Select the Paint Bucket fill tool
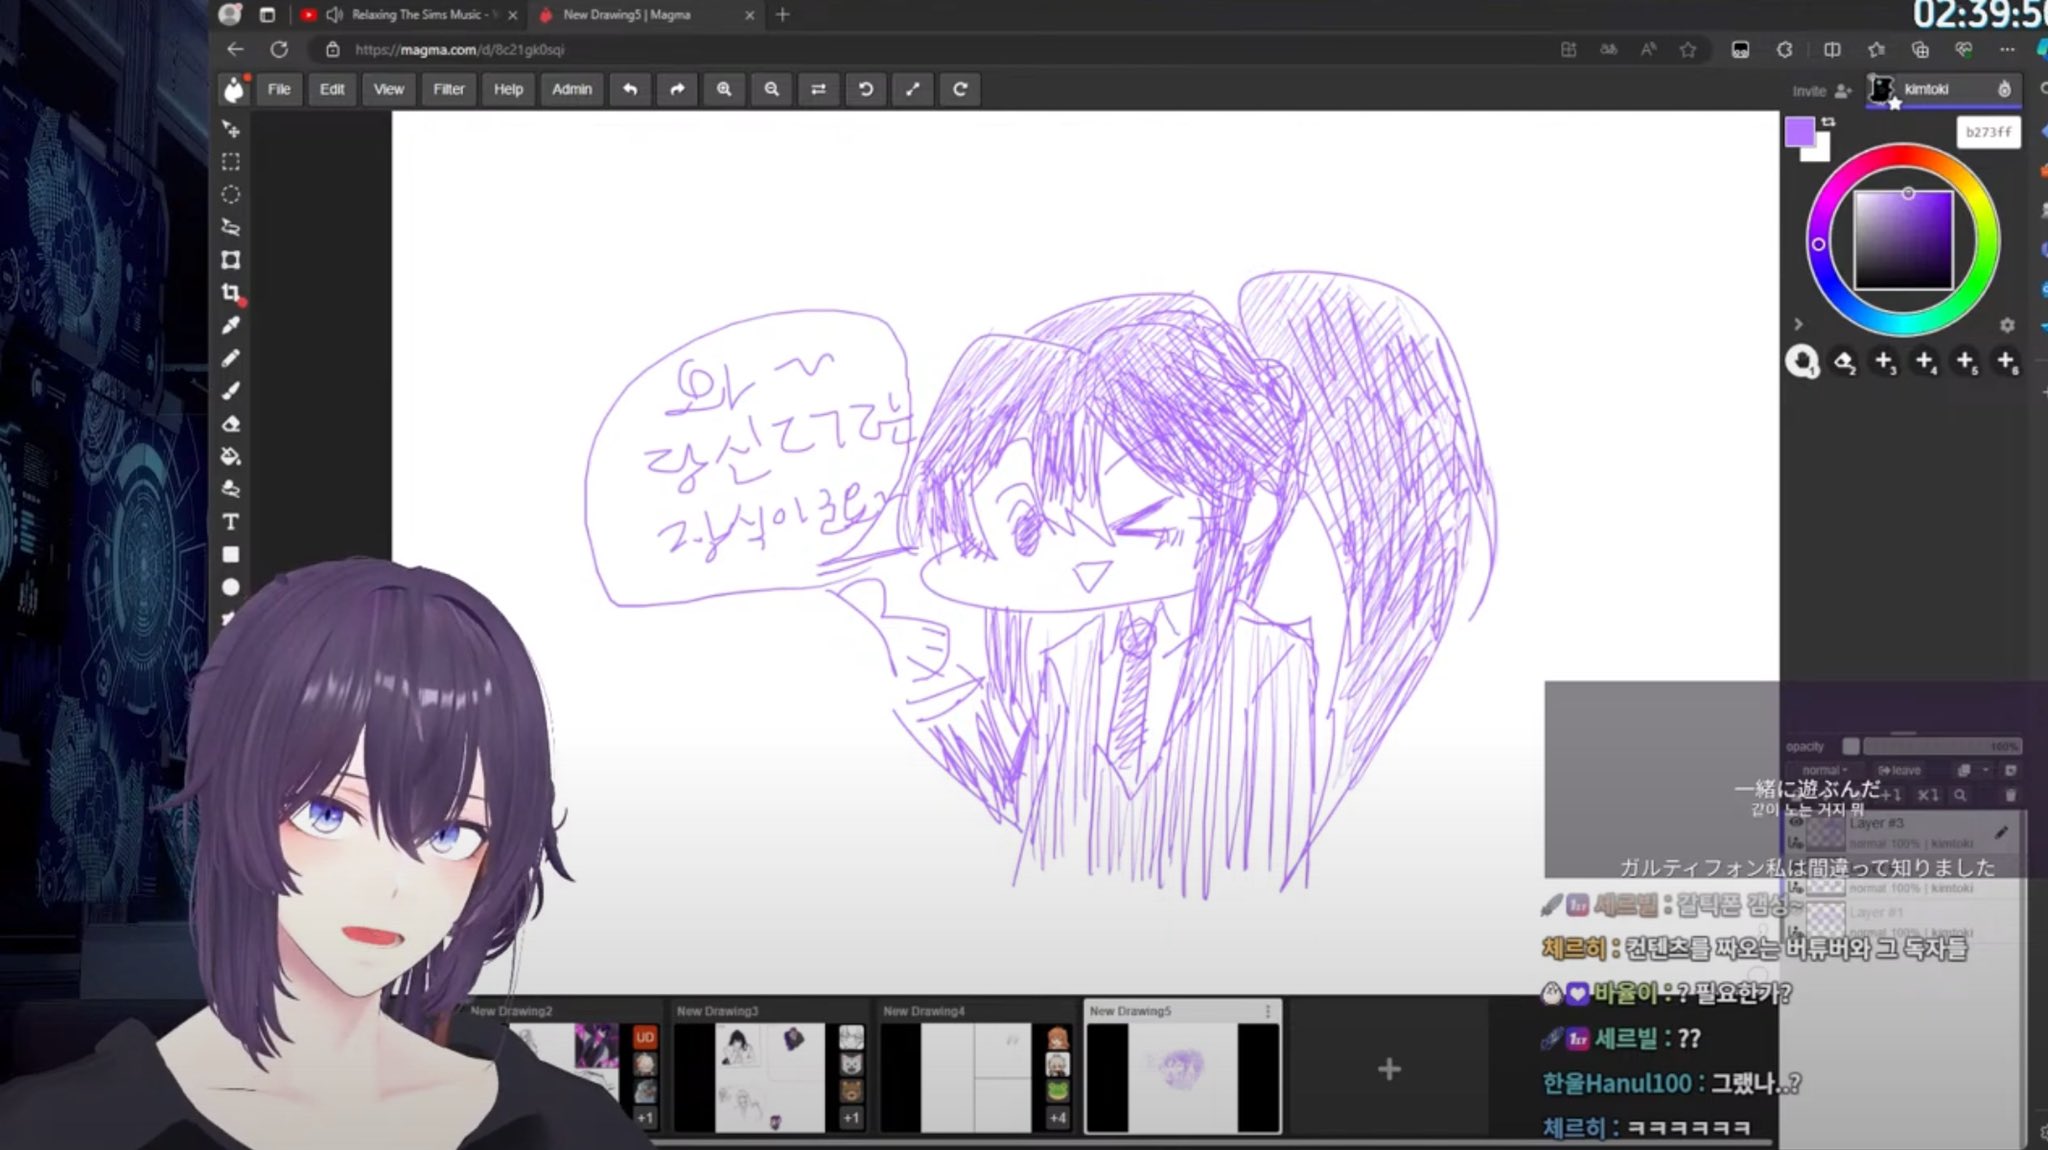 click(230, 457)
